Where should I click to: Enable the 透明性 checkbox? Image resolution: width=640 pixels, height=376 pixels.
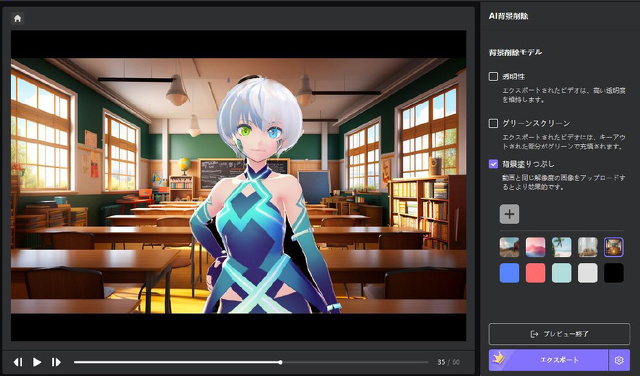coord(493,76)
